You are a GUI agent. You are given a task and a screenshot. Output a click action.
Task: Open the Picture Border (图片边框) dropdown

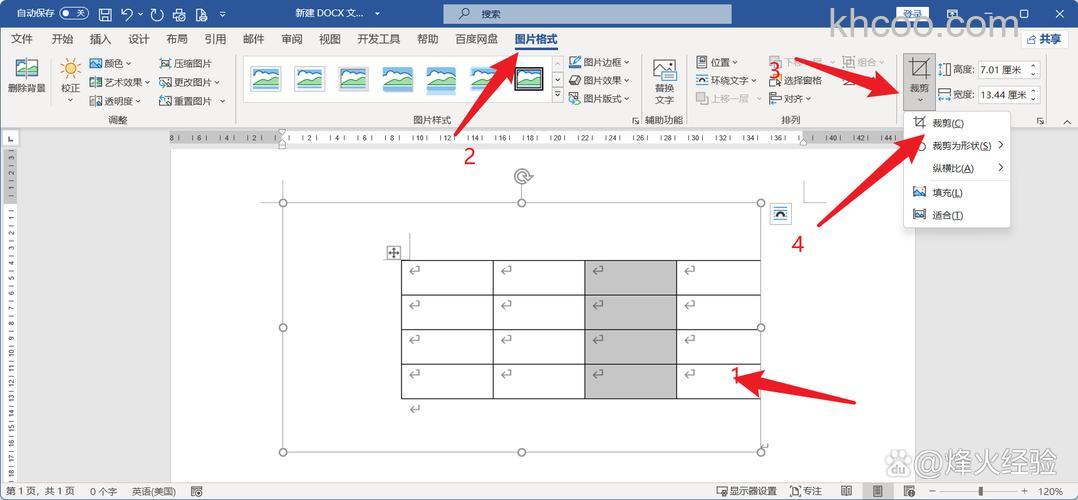click(x=599, y=63)
